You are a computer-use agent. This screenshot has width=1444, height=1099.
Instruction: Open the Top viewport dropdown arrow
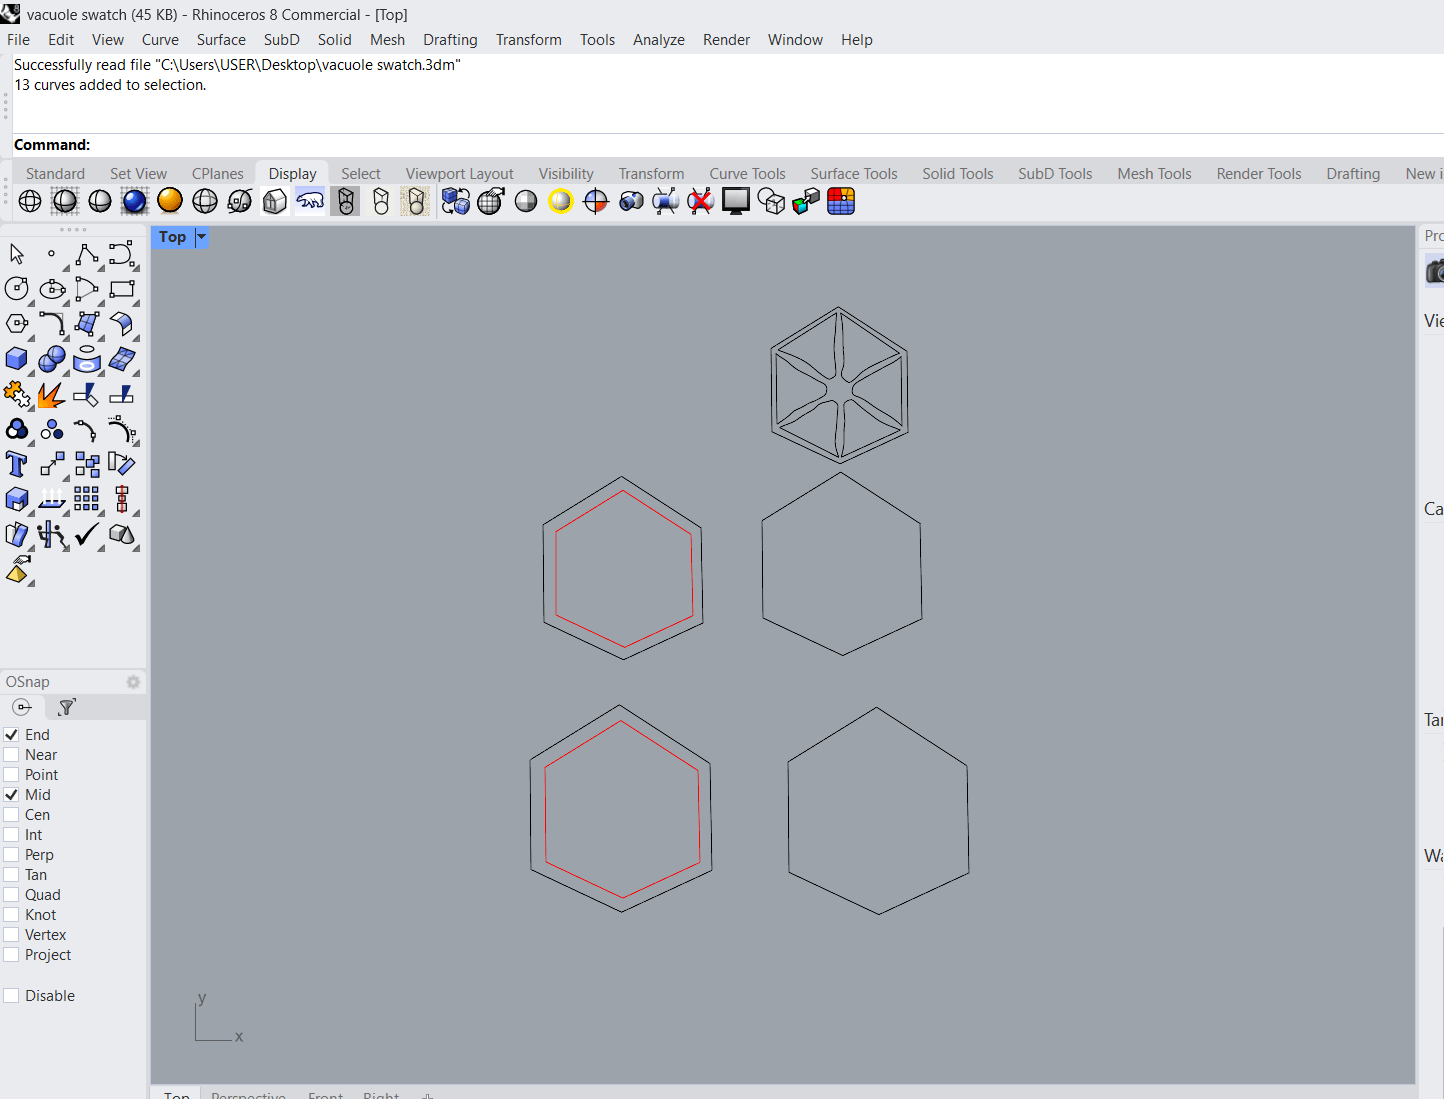pyautogui.click(x=201, y=237)
